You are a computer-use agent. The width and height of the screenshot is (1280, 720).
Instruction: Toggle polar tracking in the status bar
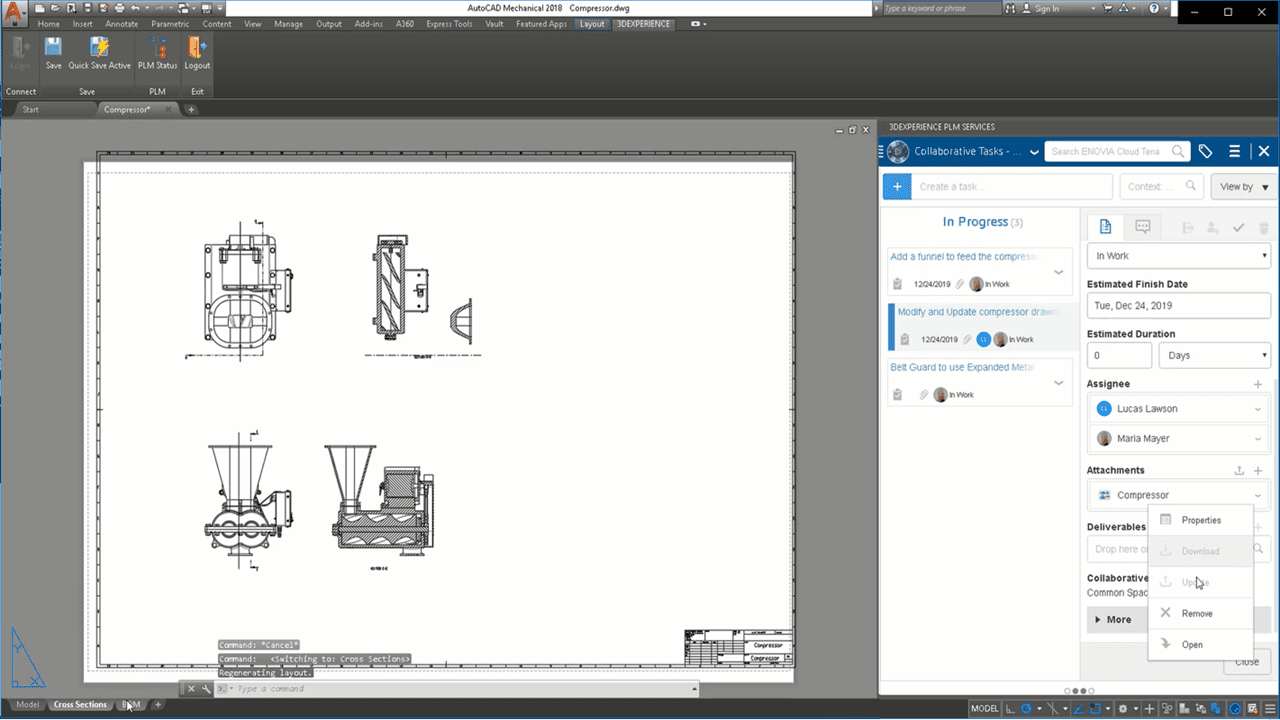[1026, 708]
